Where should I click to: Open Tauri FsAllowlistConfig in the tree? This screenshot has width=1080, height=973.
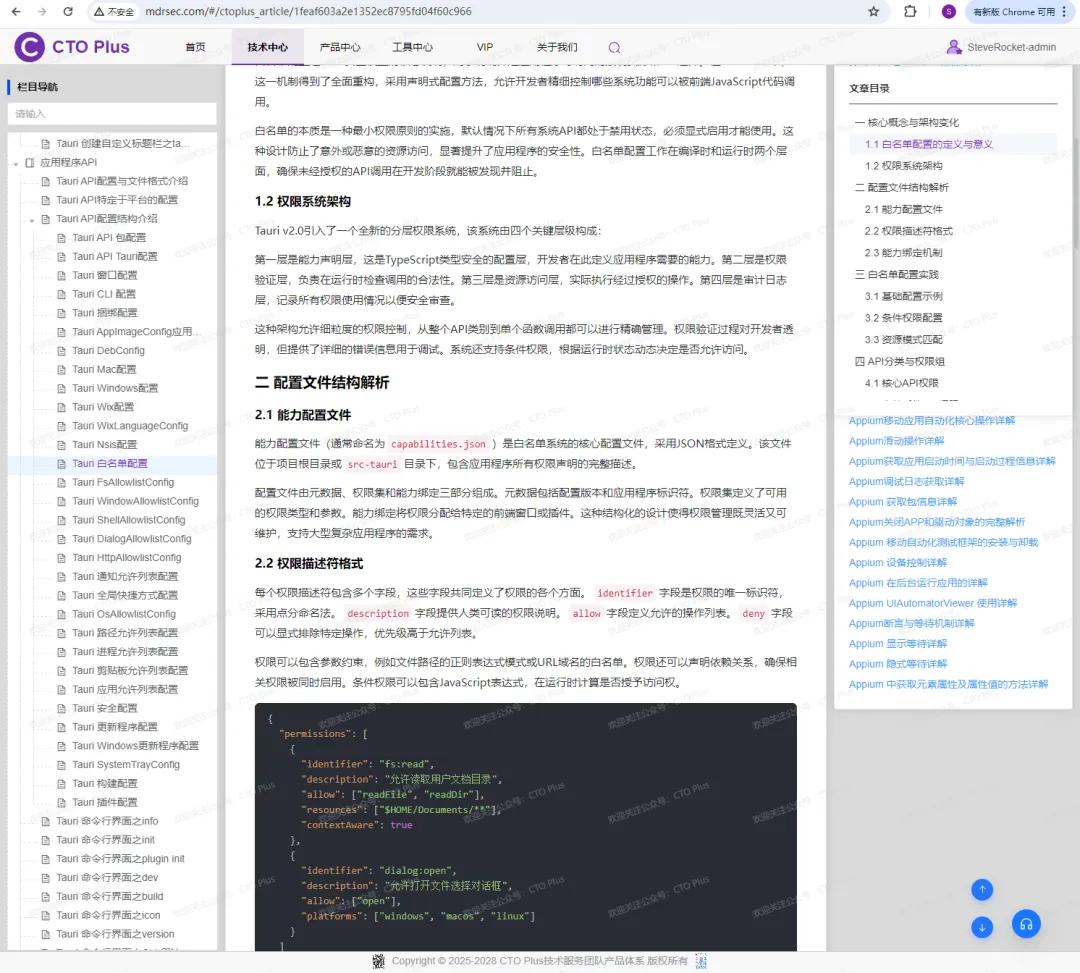[123, 483]
